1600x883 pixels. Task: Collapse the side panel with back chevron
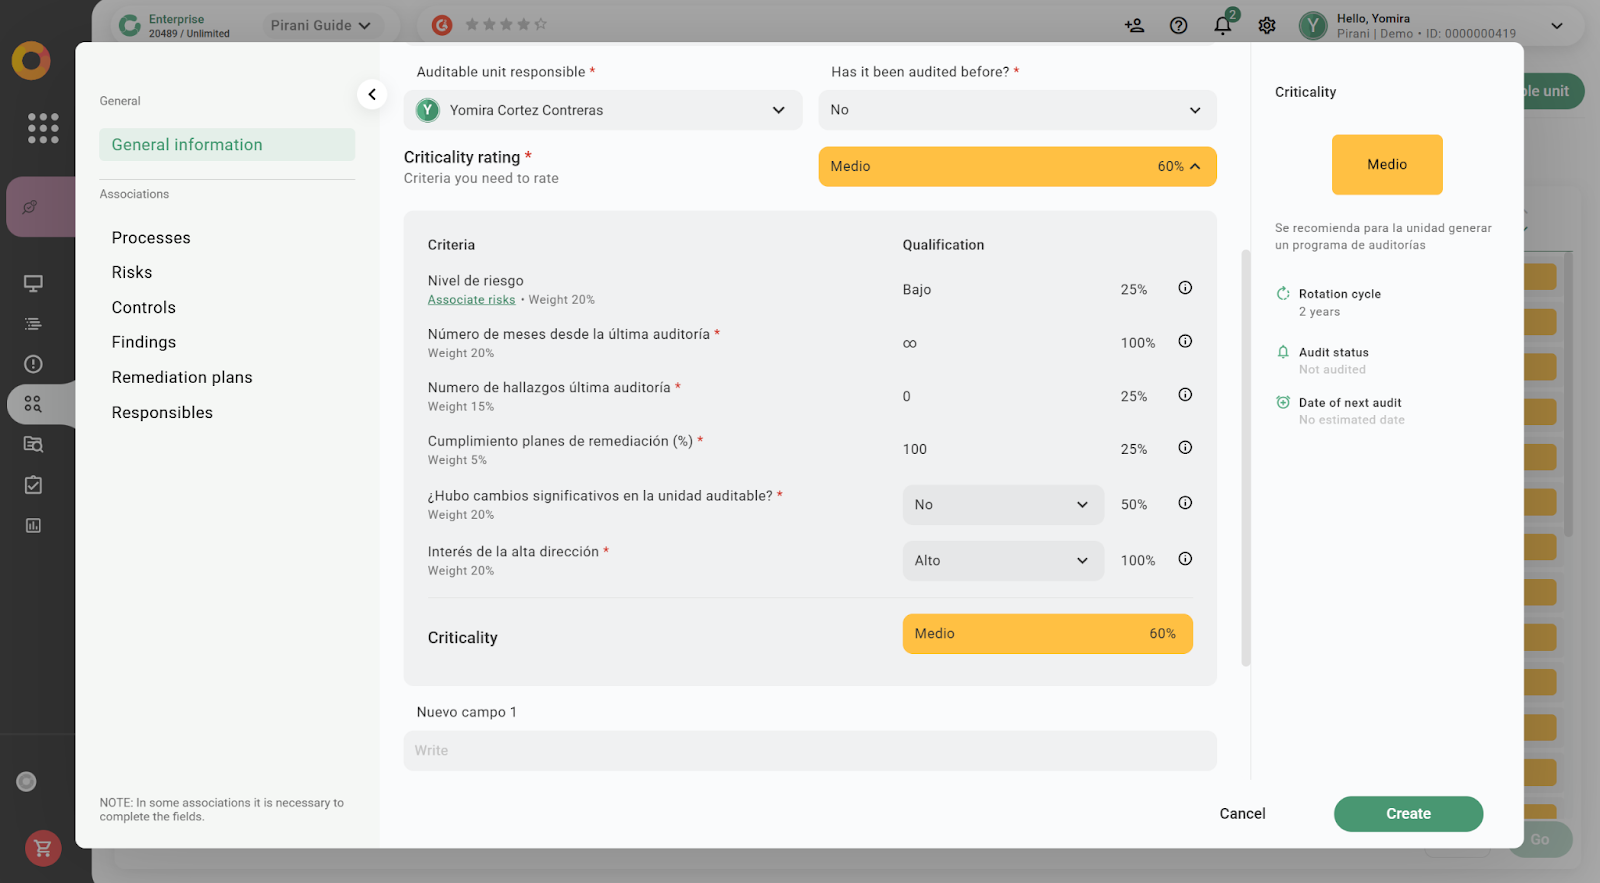click(x=372, y=94)
